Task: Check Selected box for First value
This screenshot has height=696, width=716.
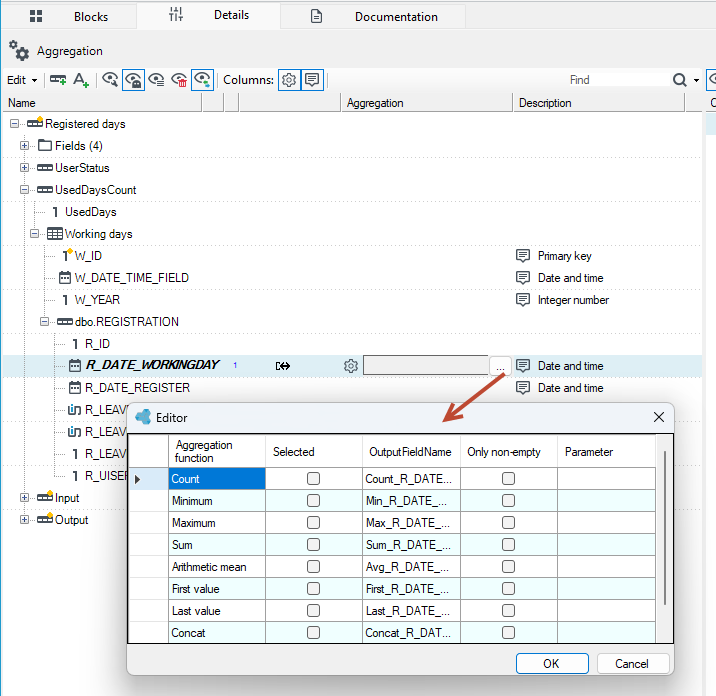Action: pyautogui.click(x=313, y=589)
